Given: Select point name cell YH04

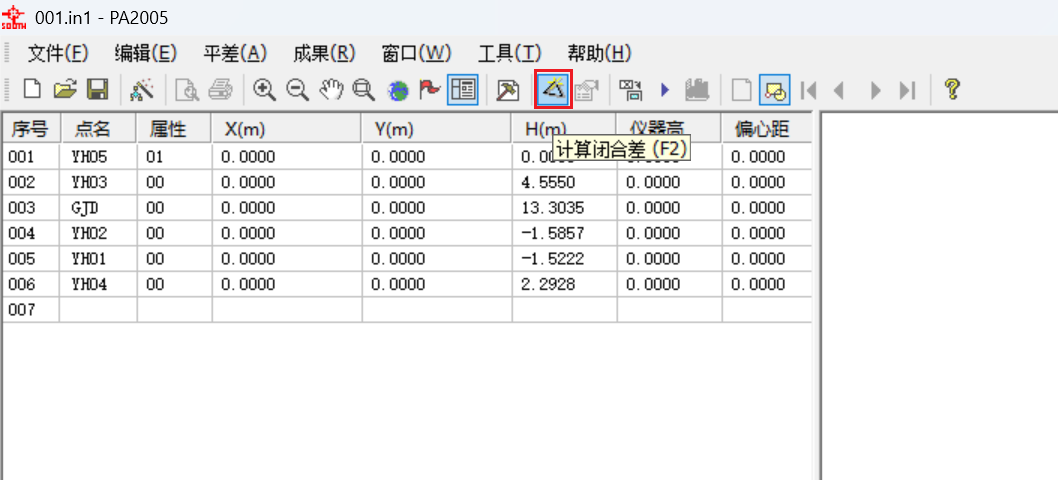Looking at the screenshot, I should click(x=99, y=285).
